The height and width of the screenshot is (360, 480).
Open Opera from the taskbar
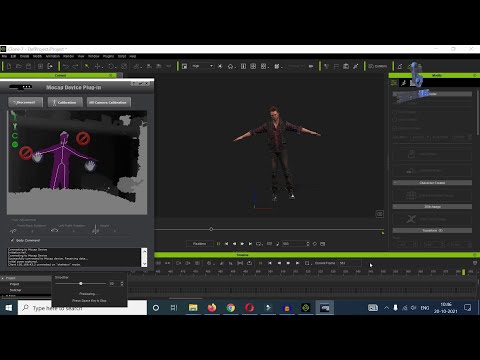(x=249, y=308)
